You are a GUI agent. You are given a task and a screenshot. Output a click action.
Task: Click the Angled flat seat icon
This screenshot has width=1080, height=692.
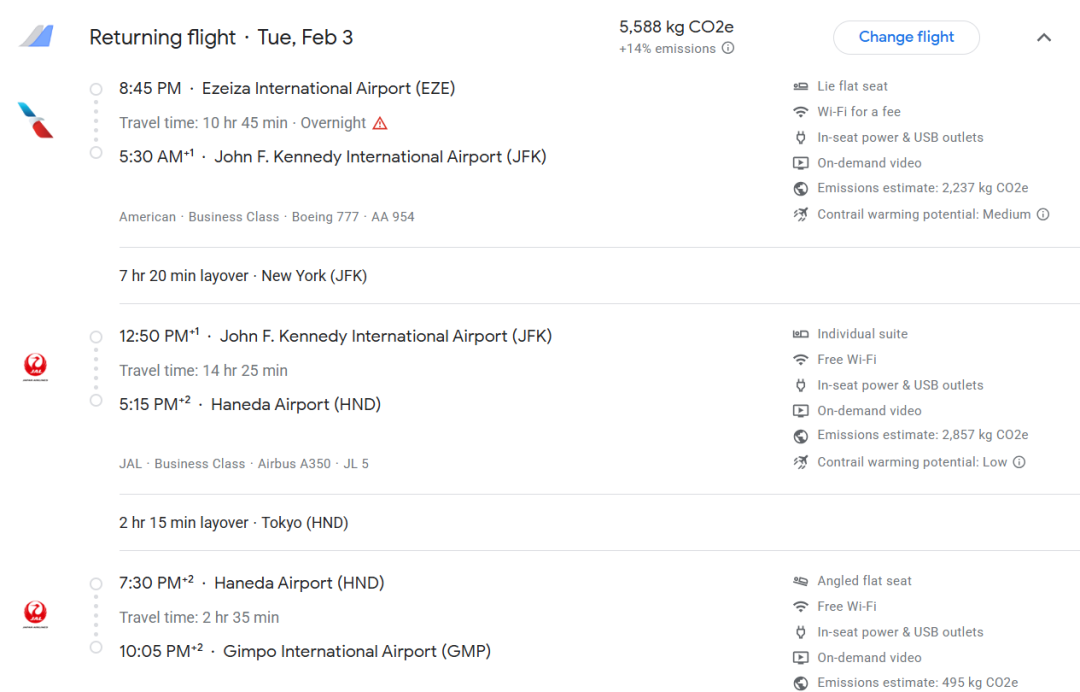coord(800,581)
